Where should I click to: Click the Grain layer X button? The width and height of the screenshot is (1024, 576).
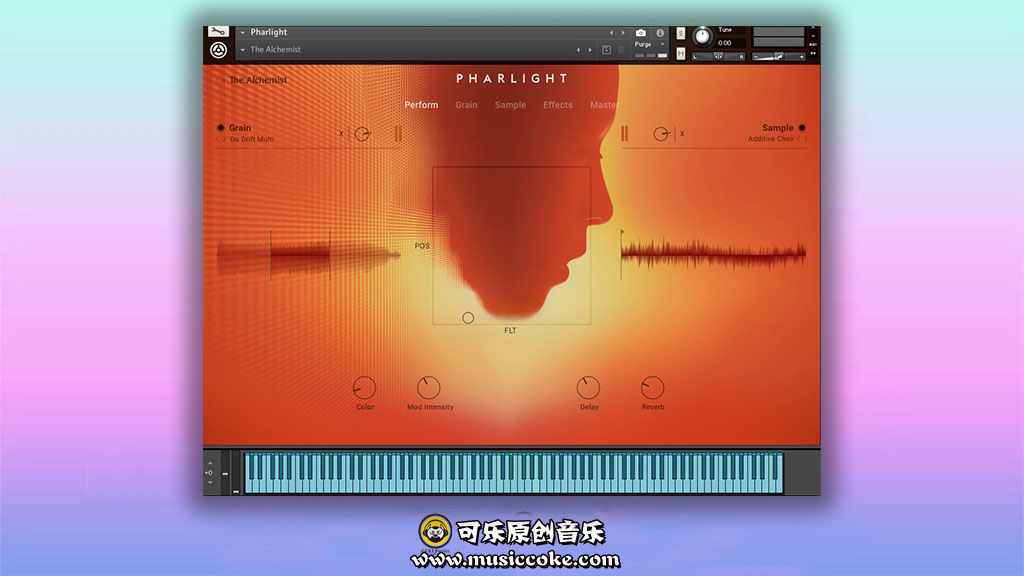pyautogui.click(x=341, y=134)
